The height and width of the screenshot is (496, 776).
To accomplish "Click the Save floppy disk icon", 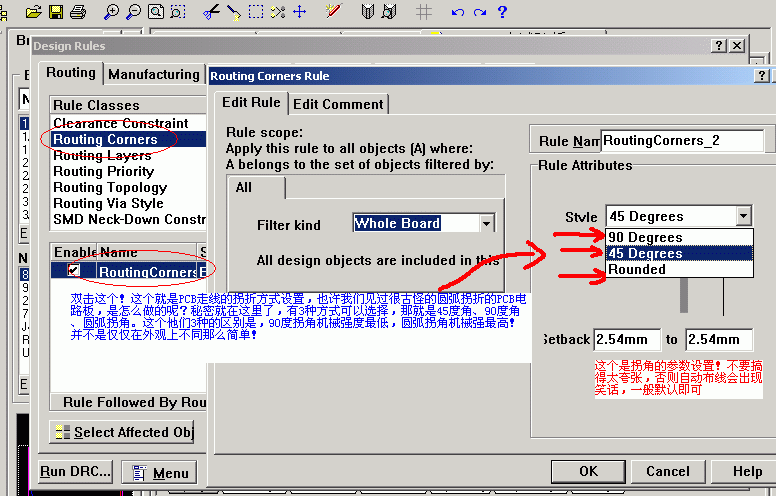I will 56,12.
